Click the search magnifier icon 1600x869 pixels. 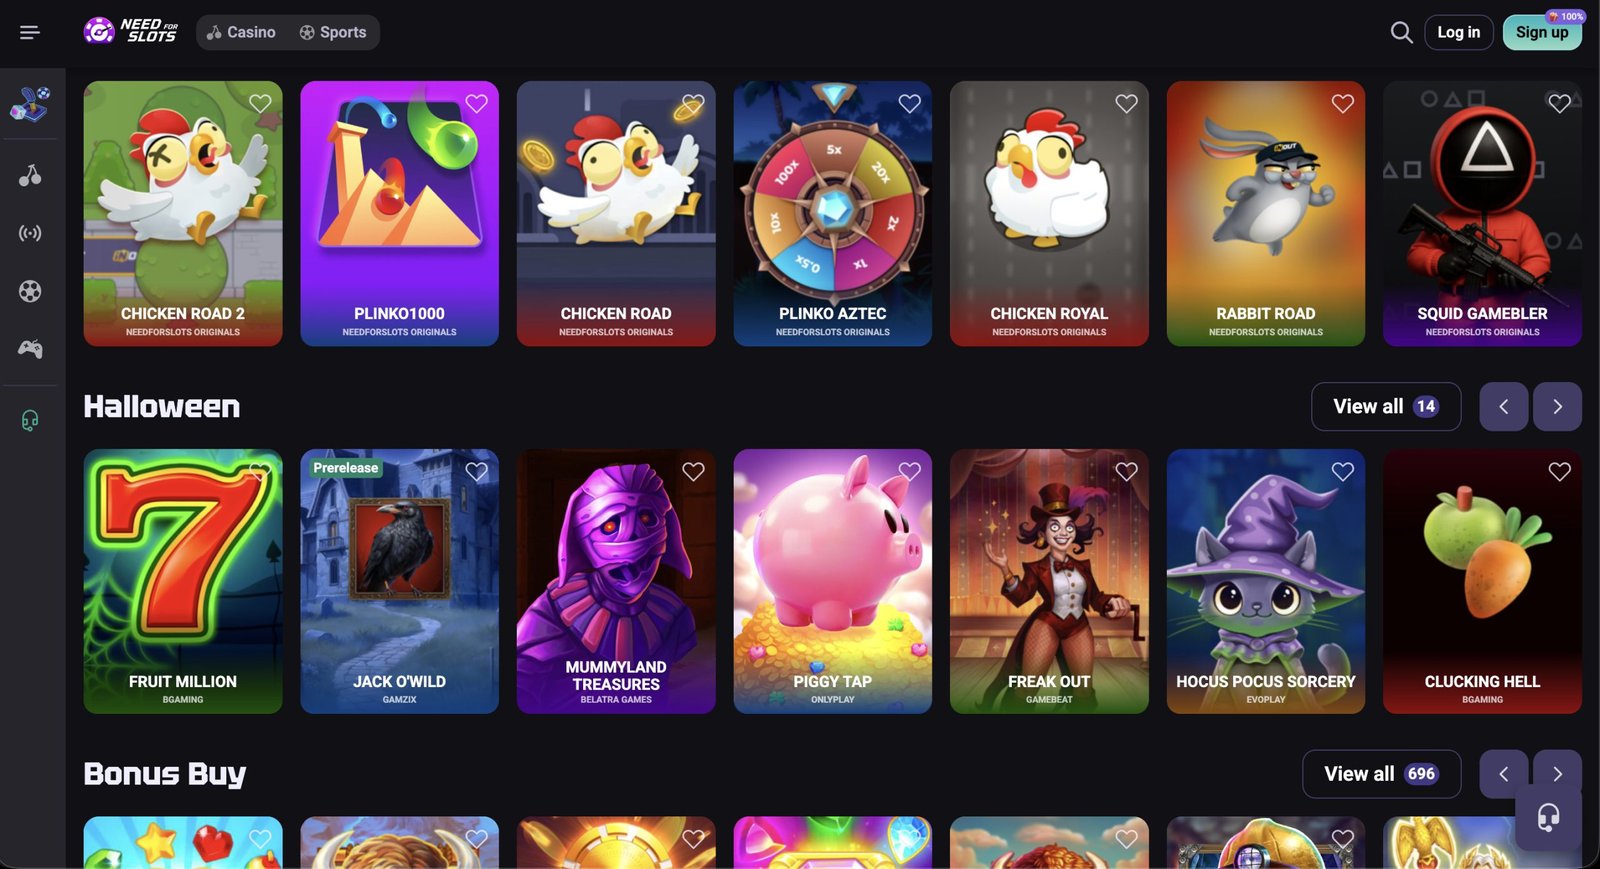(1401, 32)
